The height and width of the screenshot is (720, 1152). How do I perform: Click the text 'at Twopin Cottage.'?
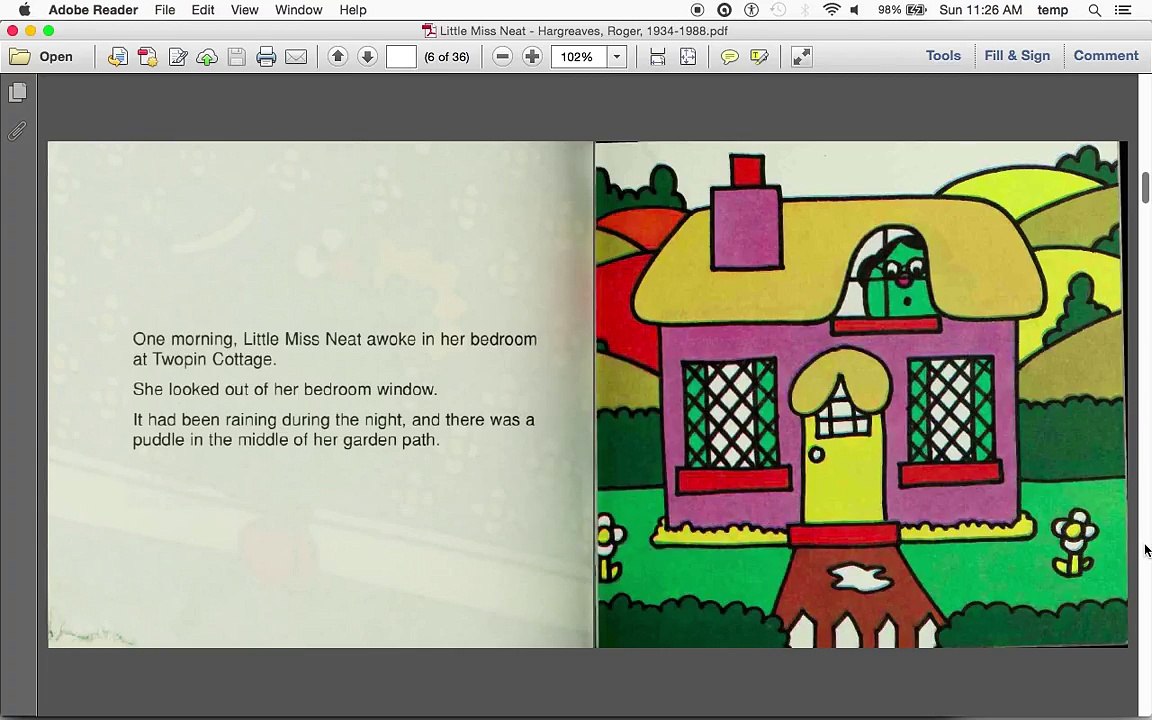[204, 359]
